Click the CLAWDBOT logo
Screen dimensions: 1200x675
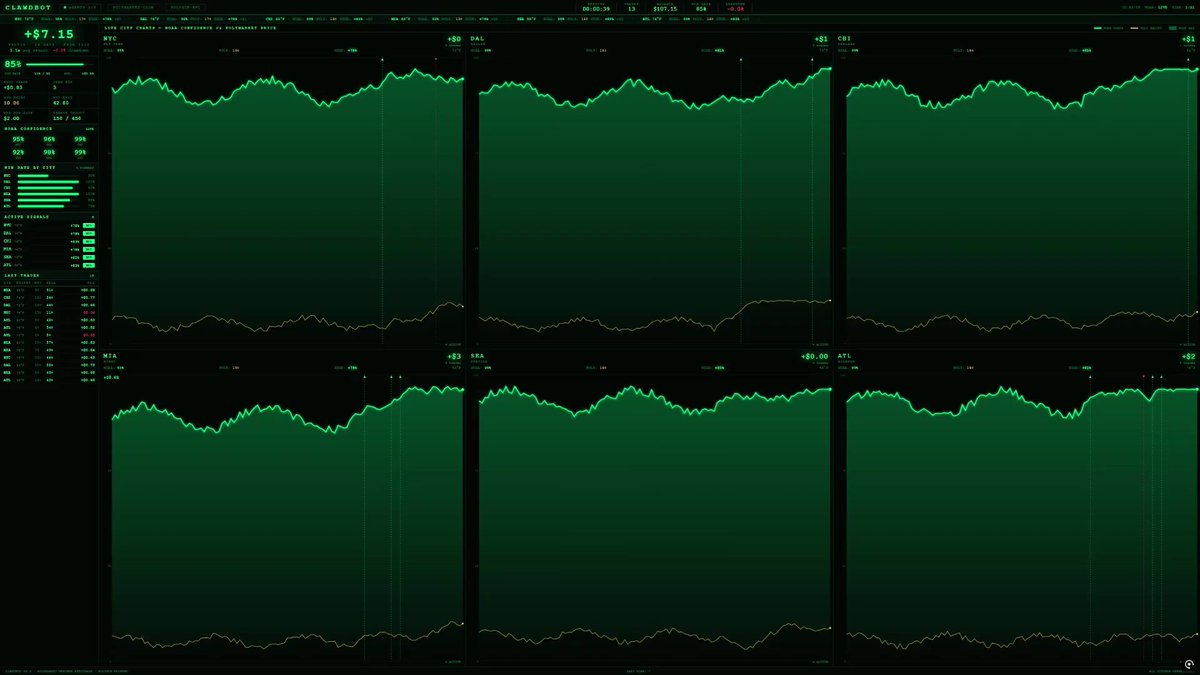point(26,7)
